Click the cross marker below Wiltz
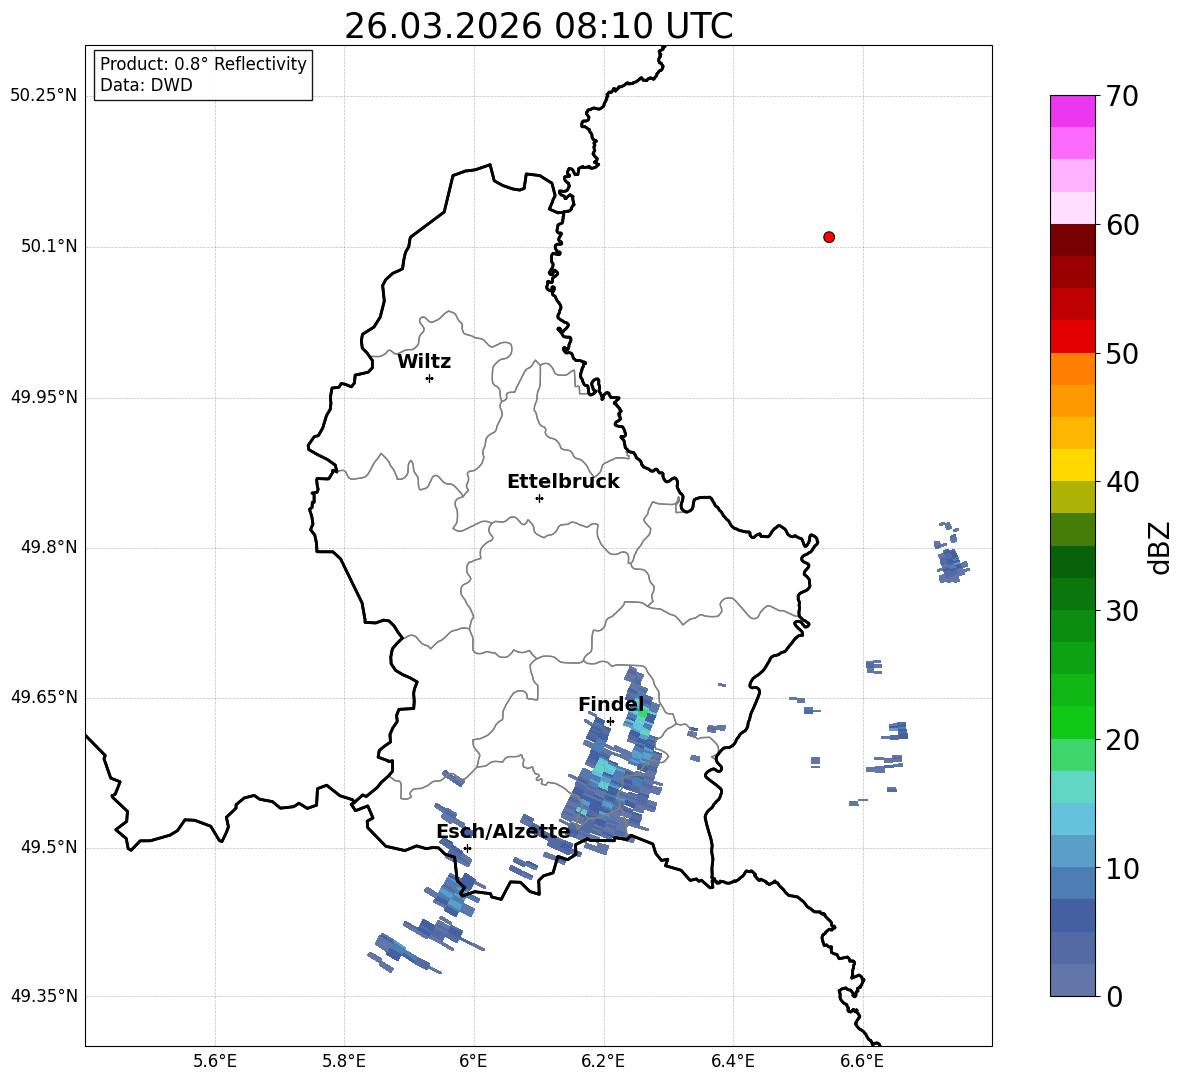This screenshot has width=1184, height=1081. coord(430,378)
